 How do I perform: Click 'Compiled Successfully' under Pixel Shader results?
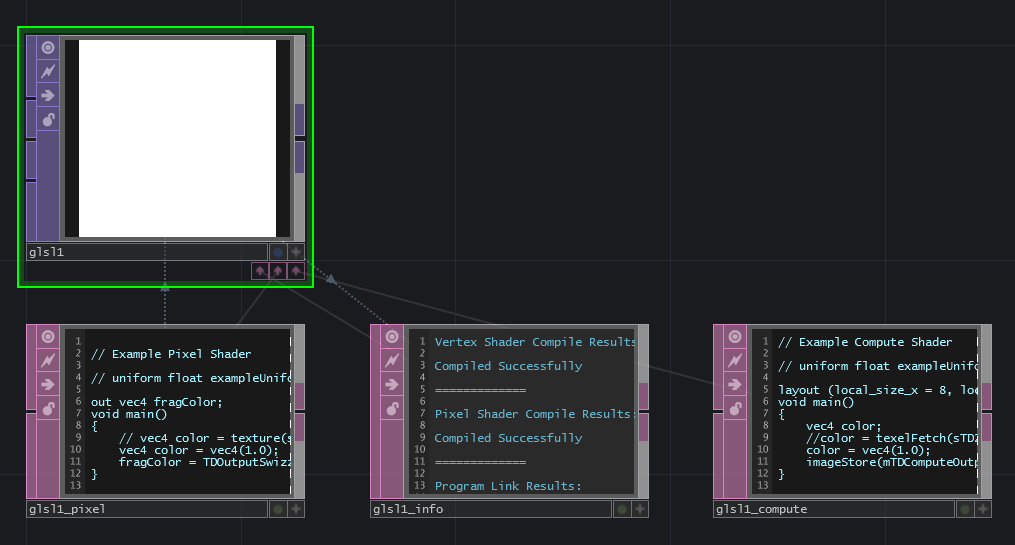[508, 438]
